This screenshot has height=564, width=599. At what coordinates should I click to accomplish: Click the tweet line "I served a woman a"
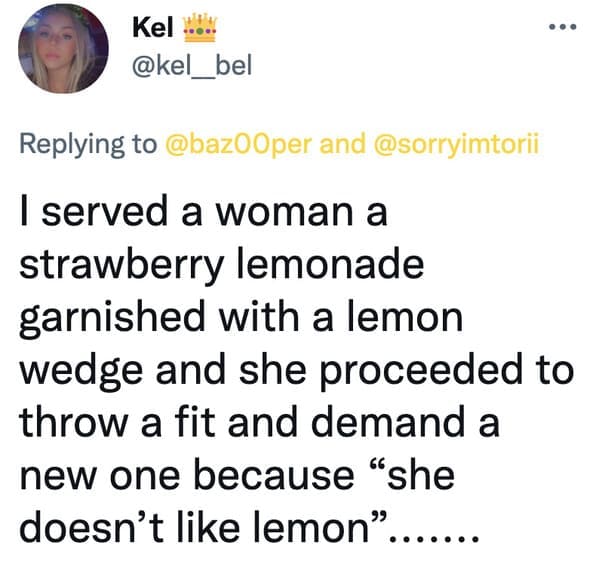pyautogui.click(x=204, y=211)
